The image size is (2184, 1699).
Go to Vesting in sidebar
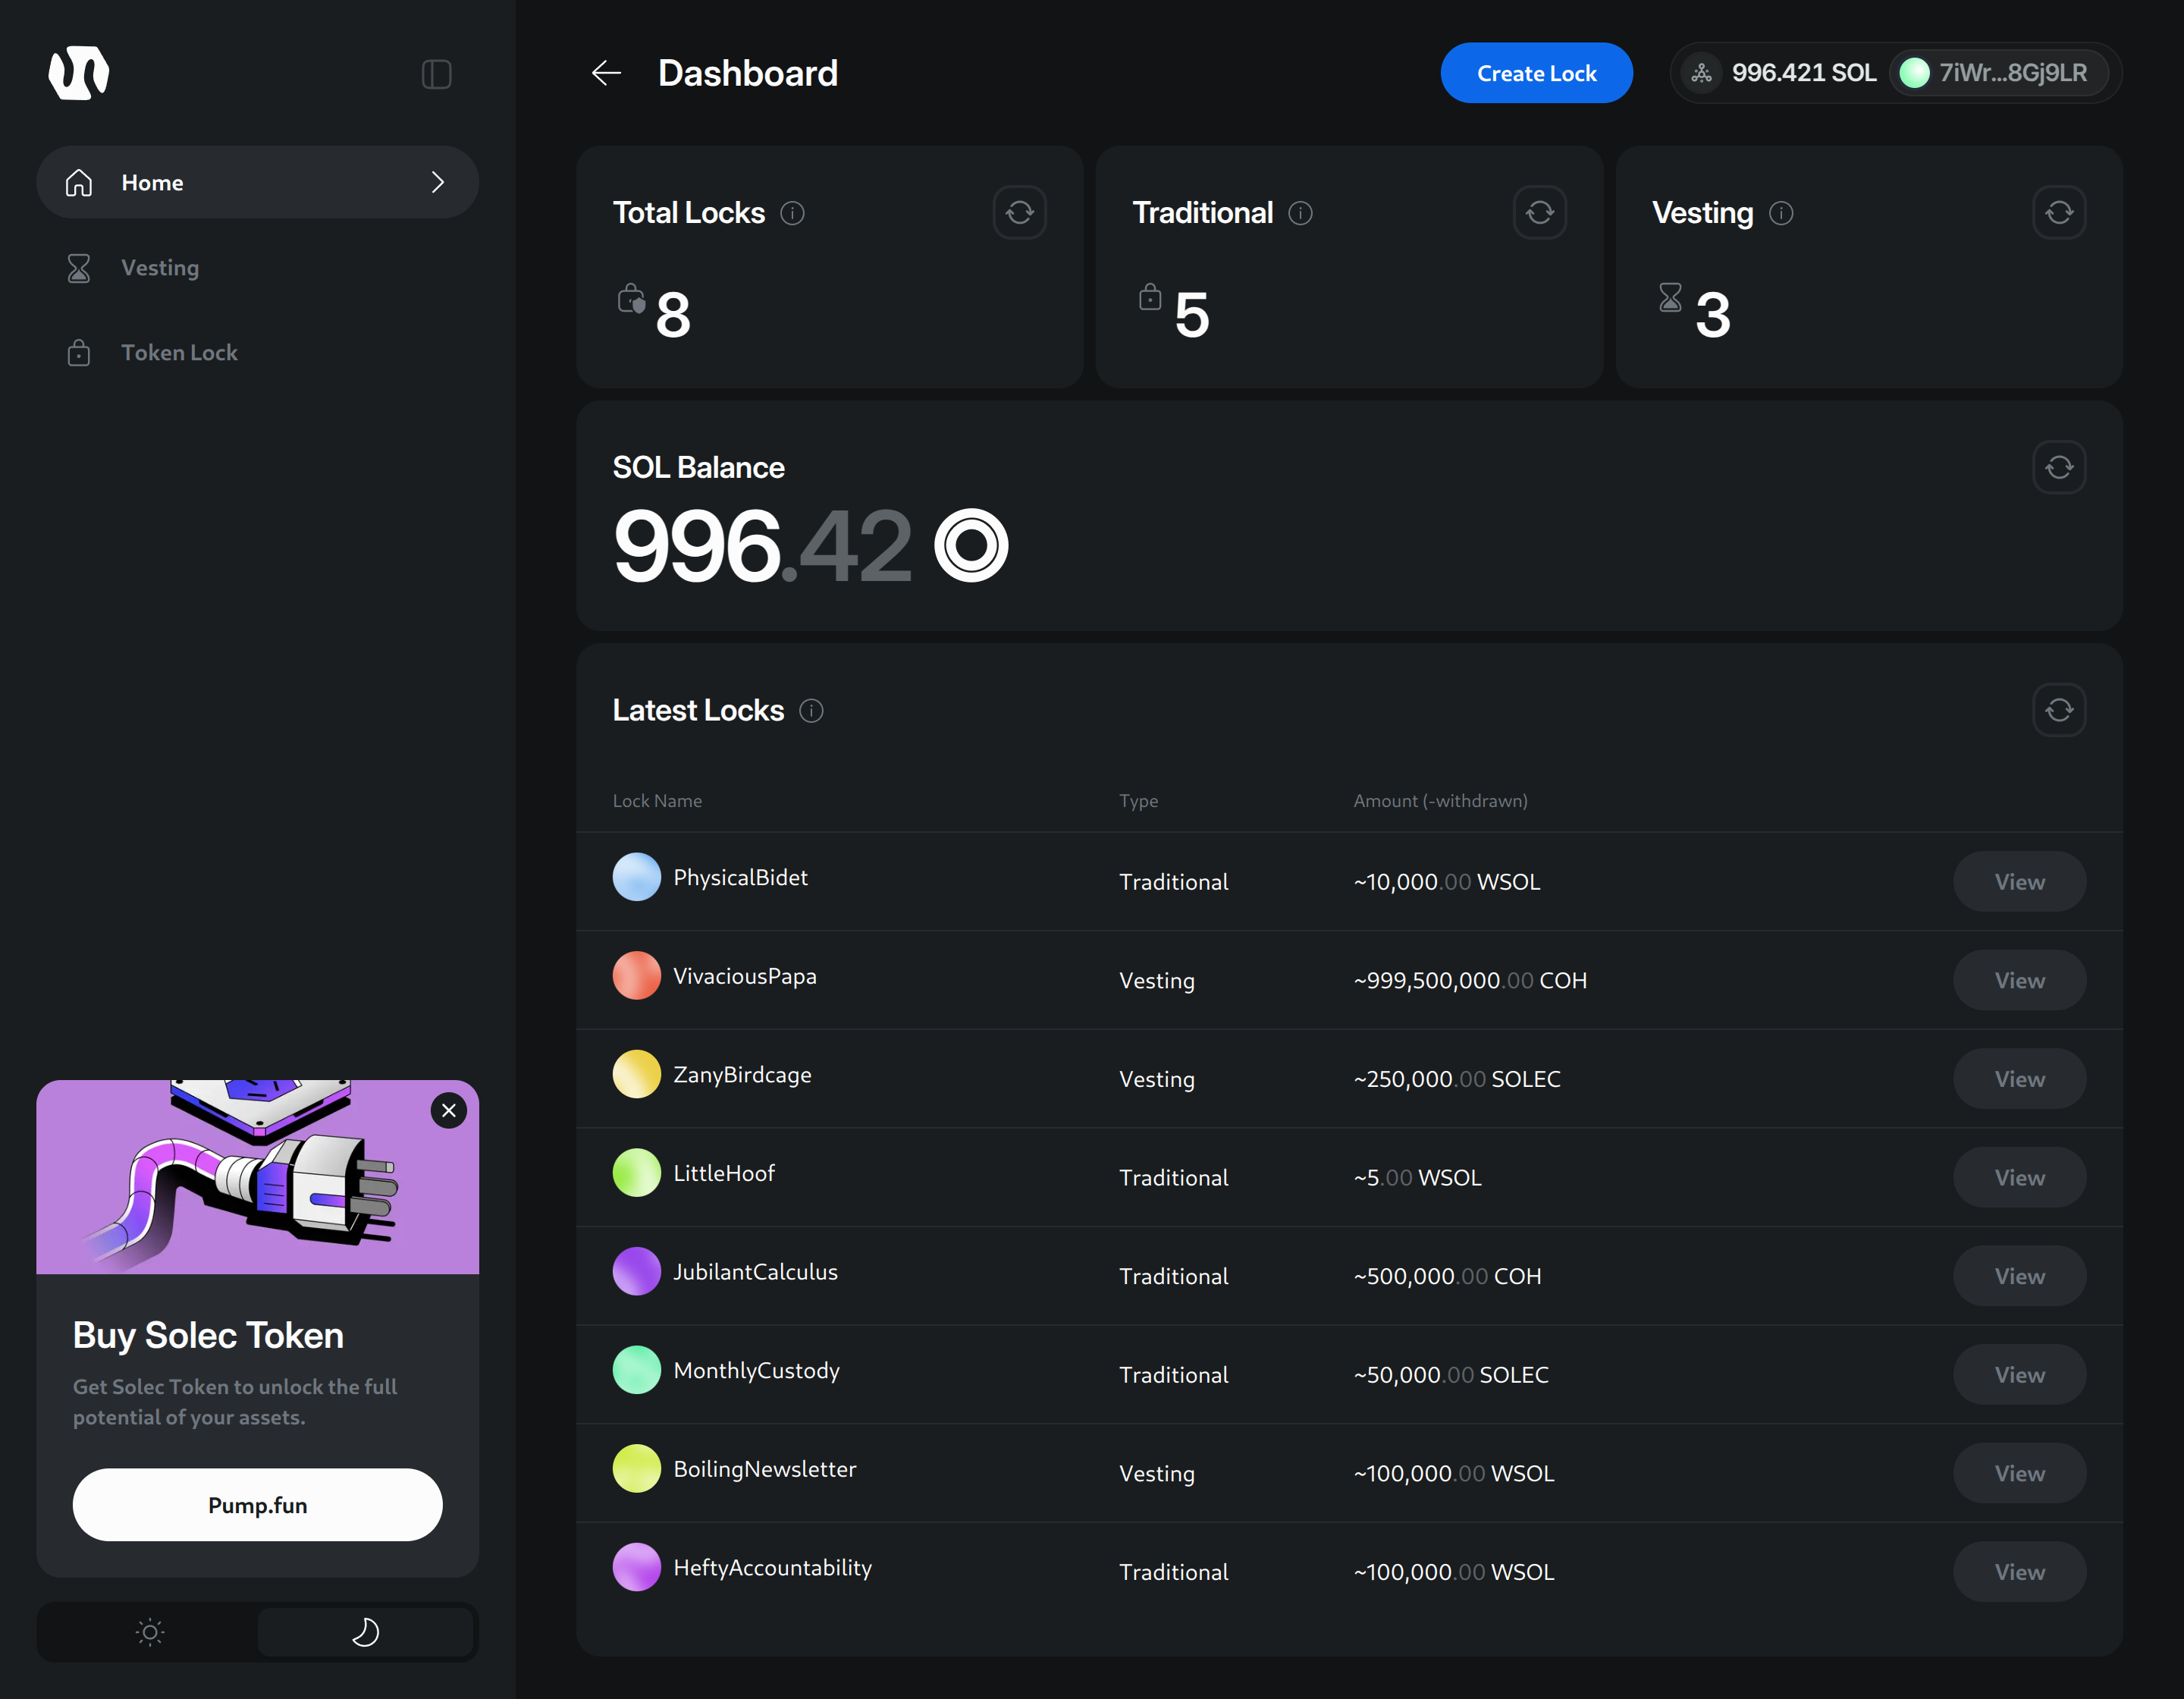pos(160,268)
